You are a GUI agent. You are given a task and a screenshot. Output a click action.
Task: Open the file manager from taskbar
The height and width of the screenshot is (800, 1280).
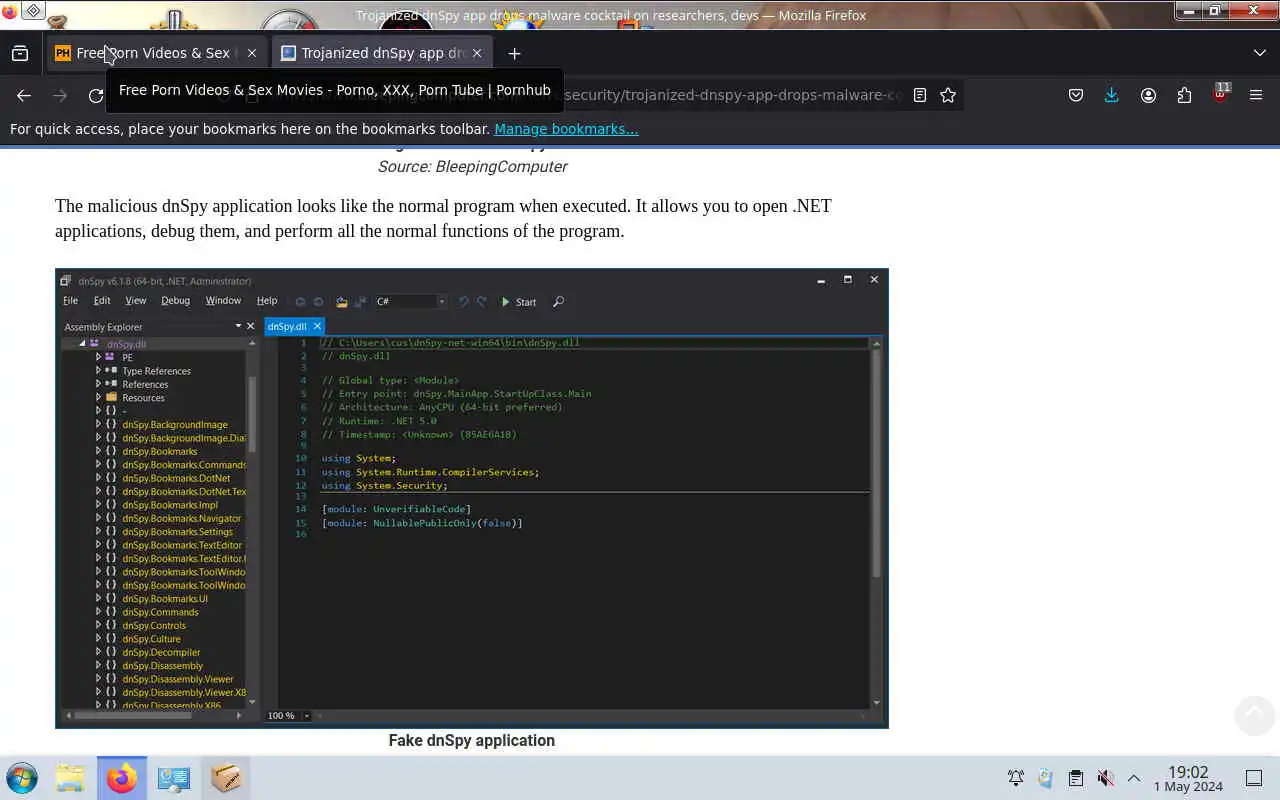[70, 778]
